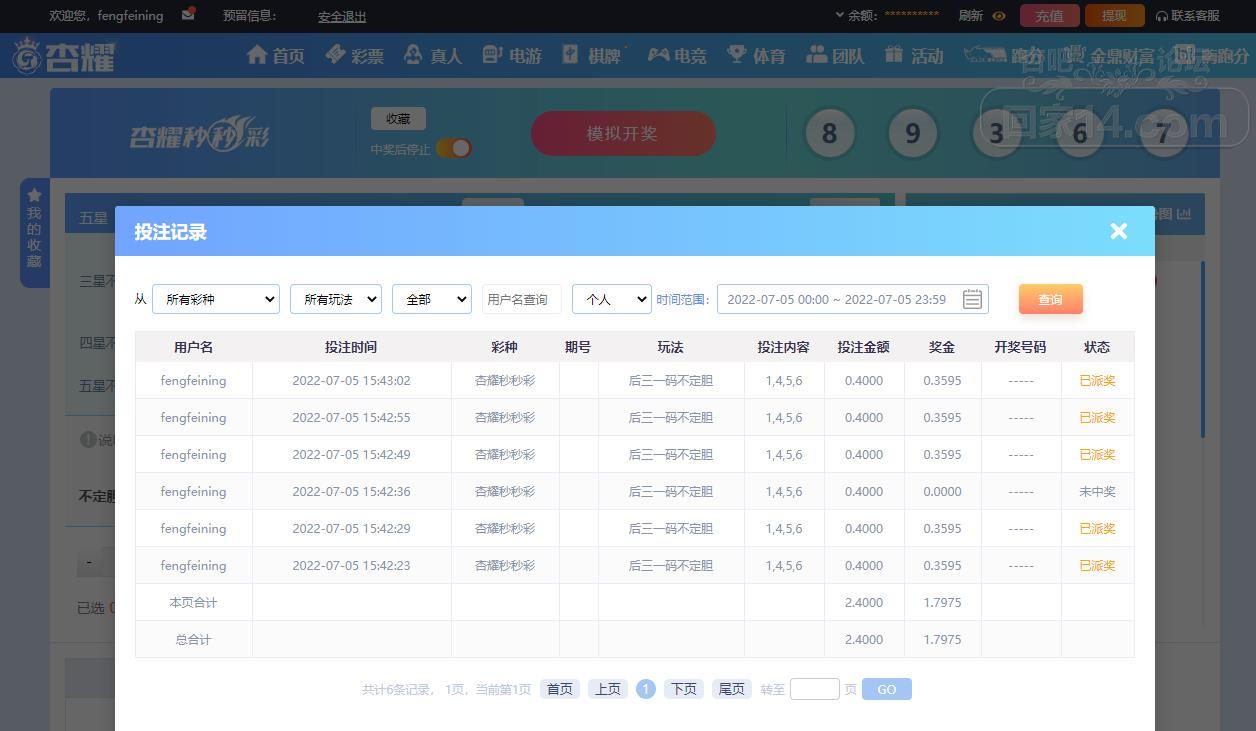Close the 投注记录 dialog with the X

tap(1118, 231)
